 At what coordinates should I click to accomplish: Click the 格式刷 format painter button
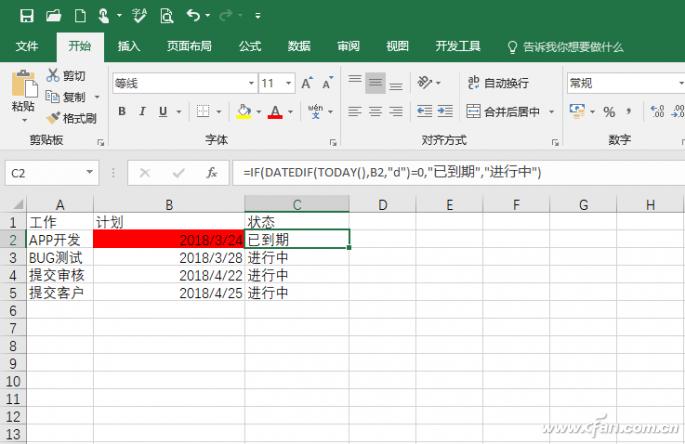coord(72,118)
